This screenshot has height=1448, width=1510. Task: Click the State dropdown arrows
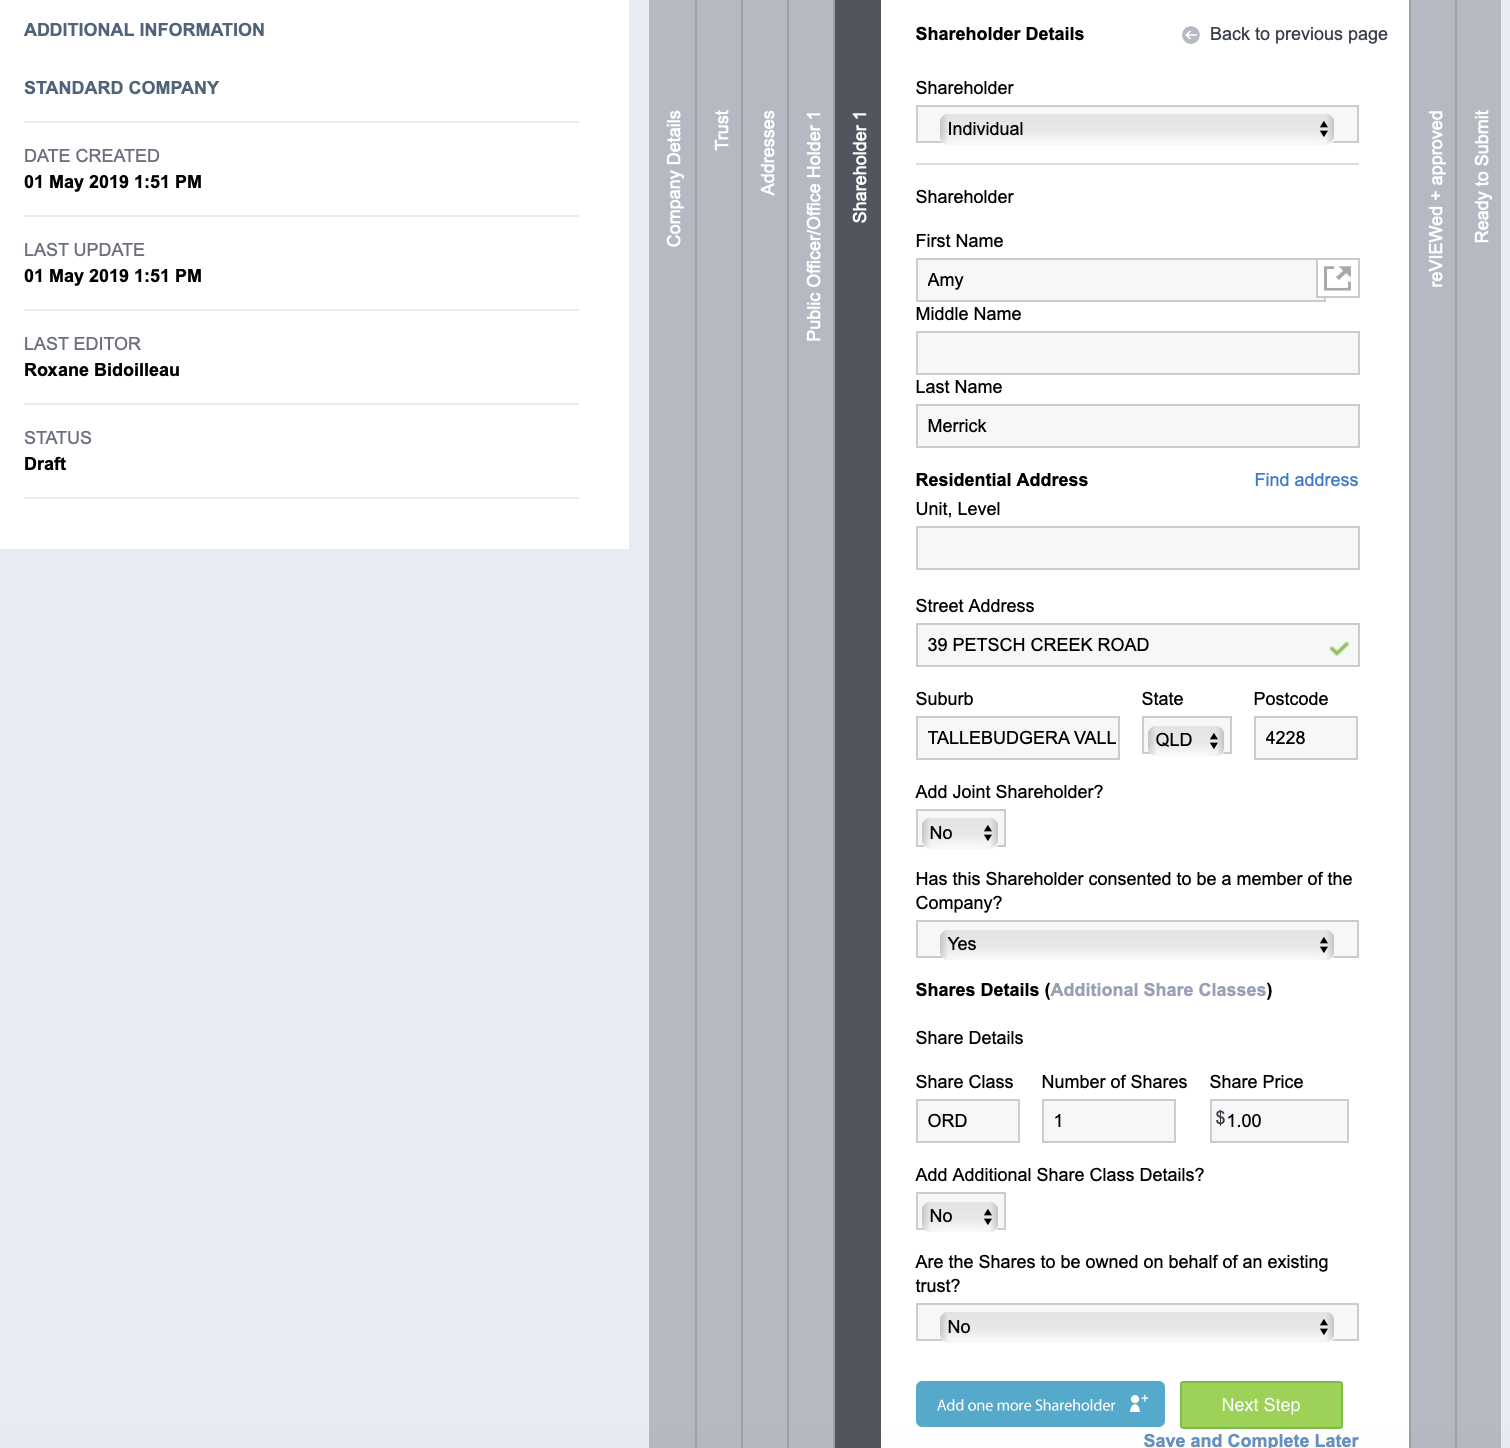point(1215,740)
